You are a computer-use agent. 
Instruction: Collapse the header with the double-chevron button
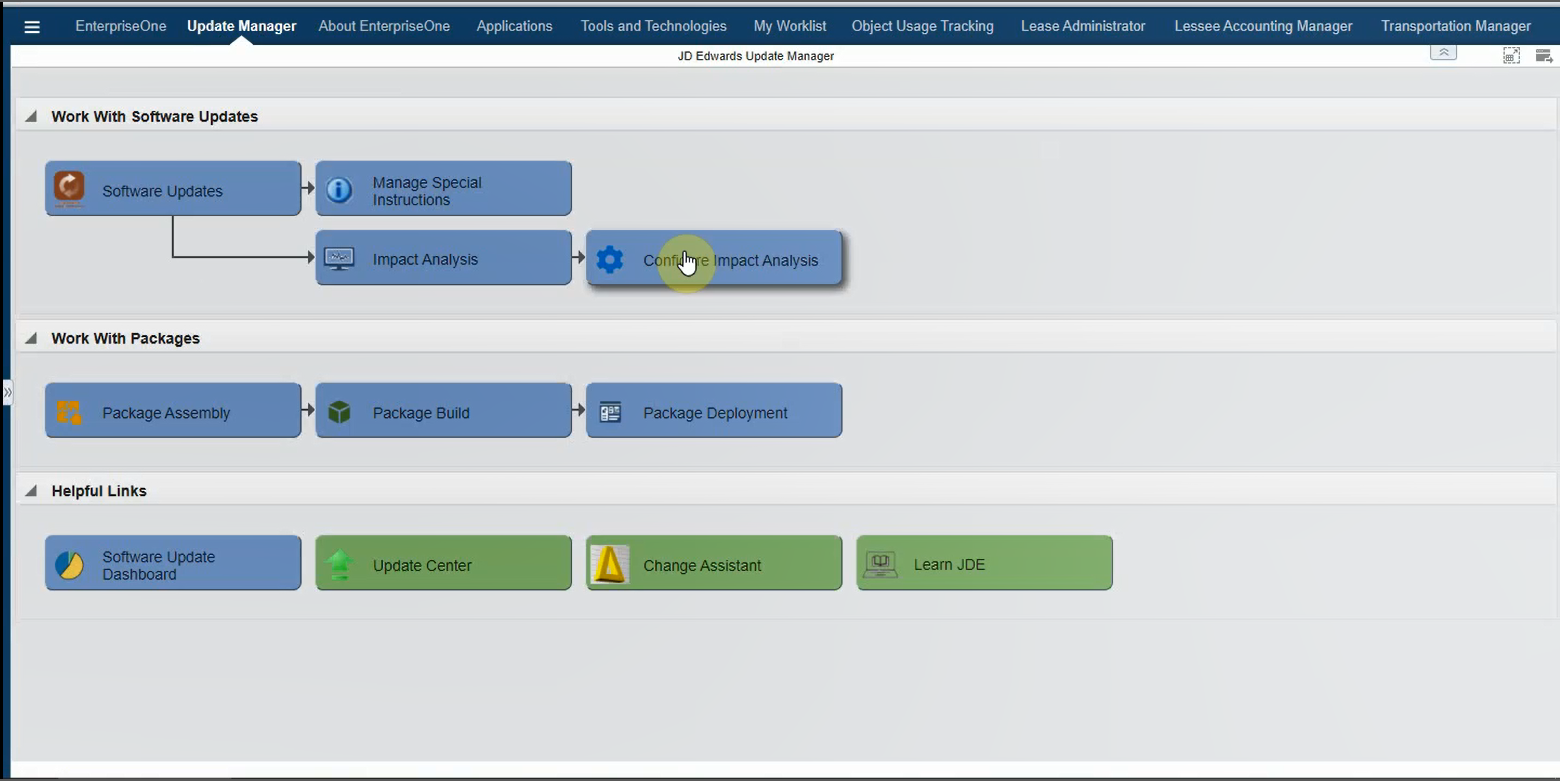coord(1443,52)
